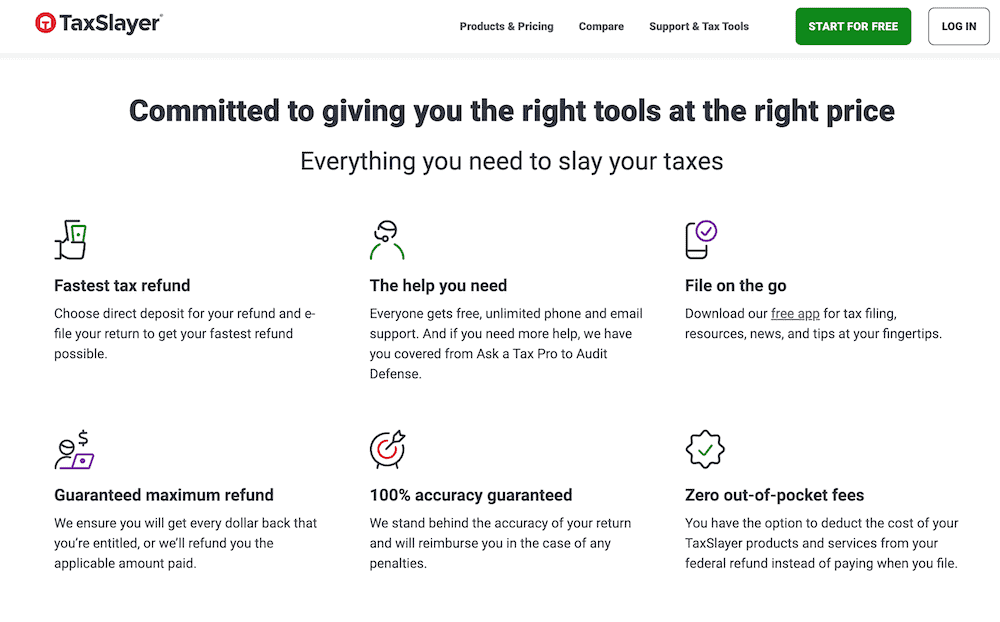Select the Fastest tax refund document icon
This screenshot has height=622, width=1000.
click(69, 239)
